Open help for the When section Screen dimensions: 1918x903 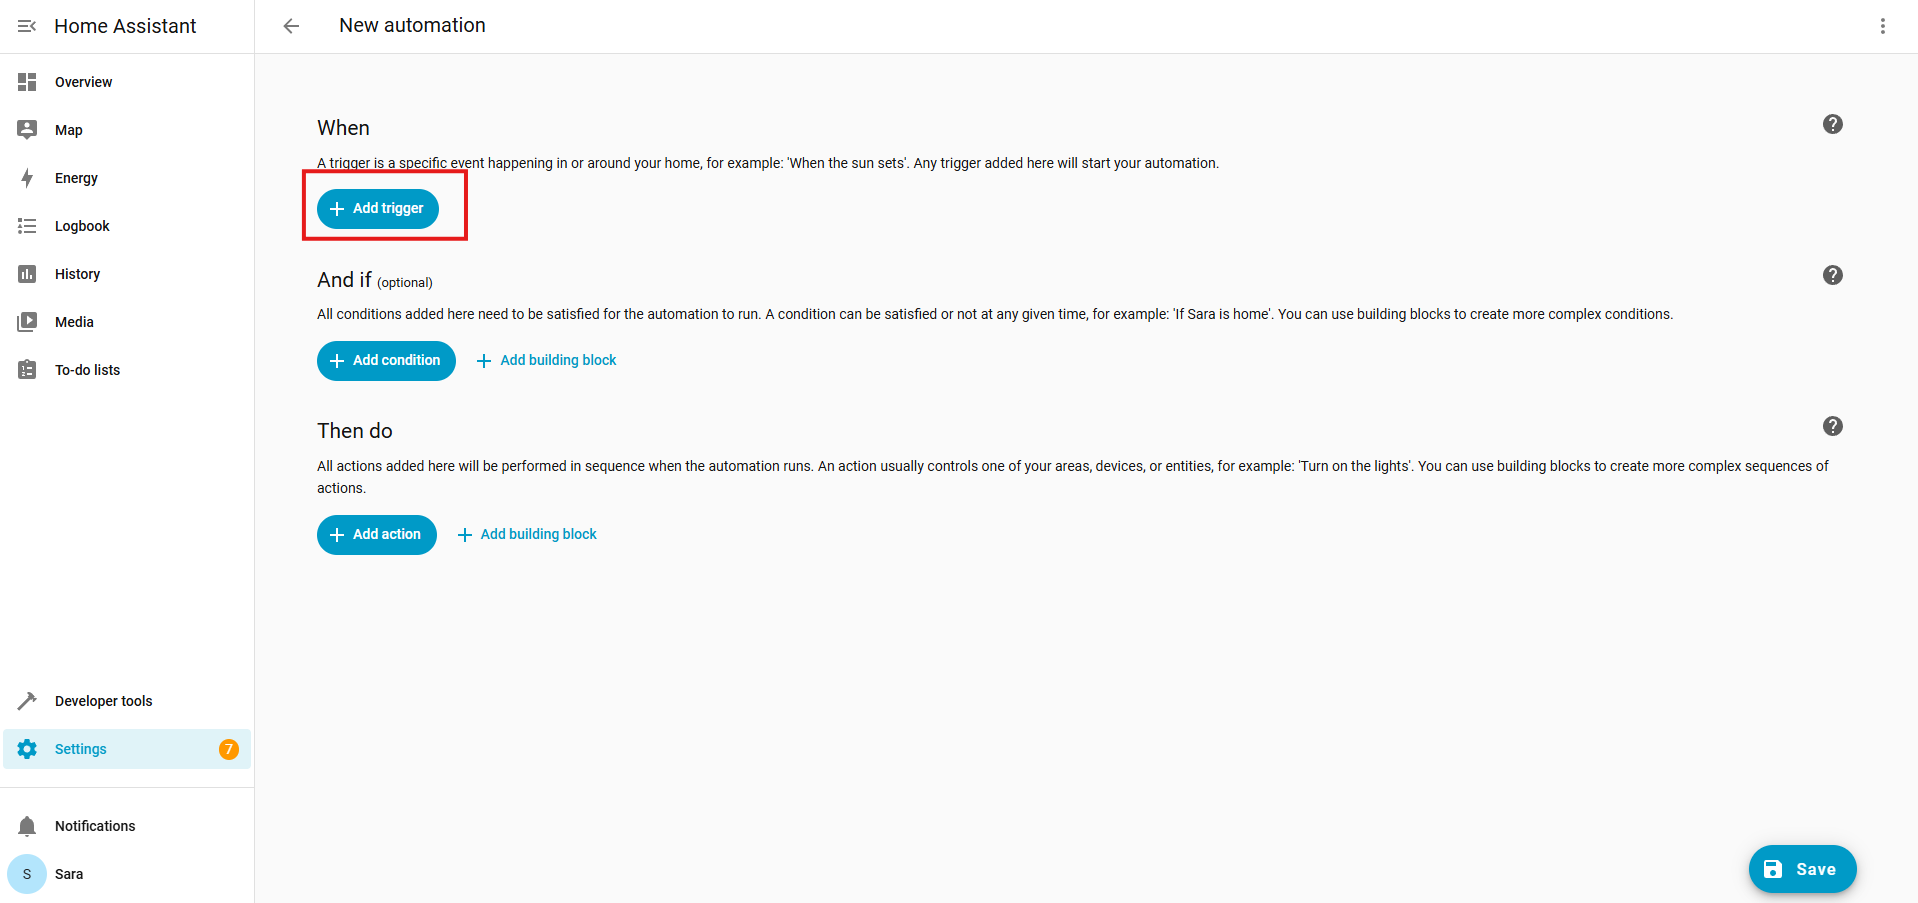click(1832, 124)
